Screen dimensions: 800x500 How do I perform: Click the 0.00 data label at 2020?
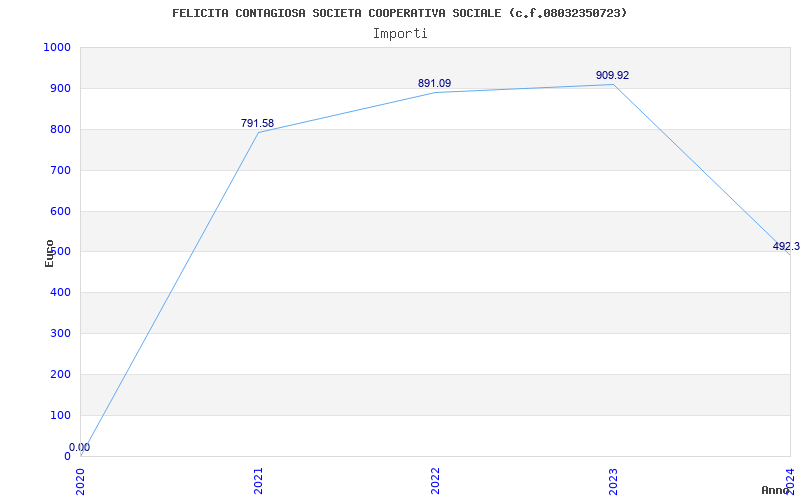[x=80, y=447]
